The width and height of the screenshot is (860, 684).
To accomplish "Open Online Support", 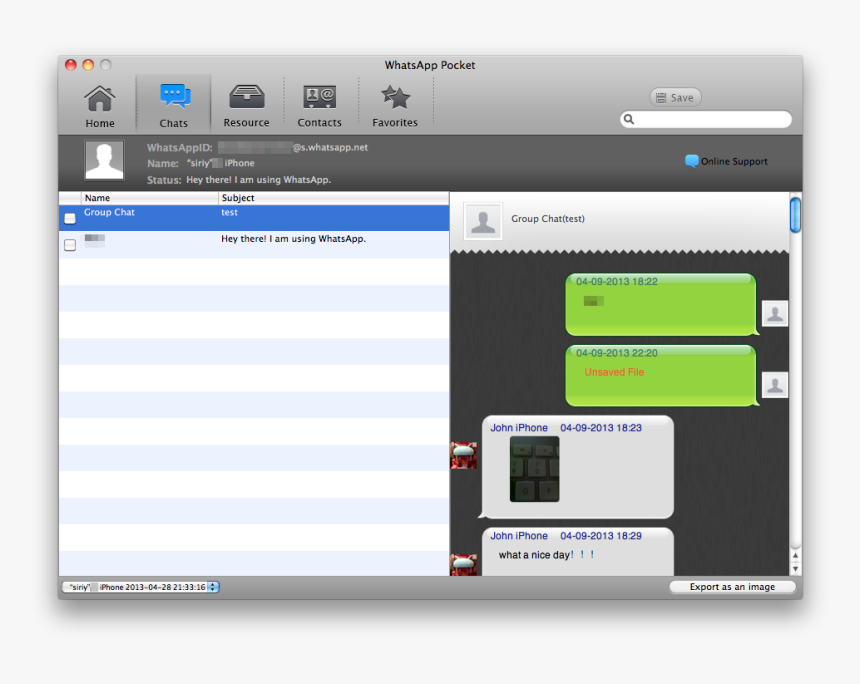I will tap(726, 161).
